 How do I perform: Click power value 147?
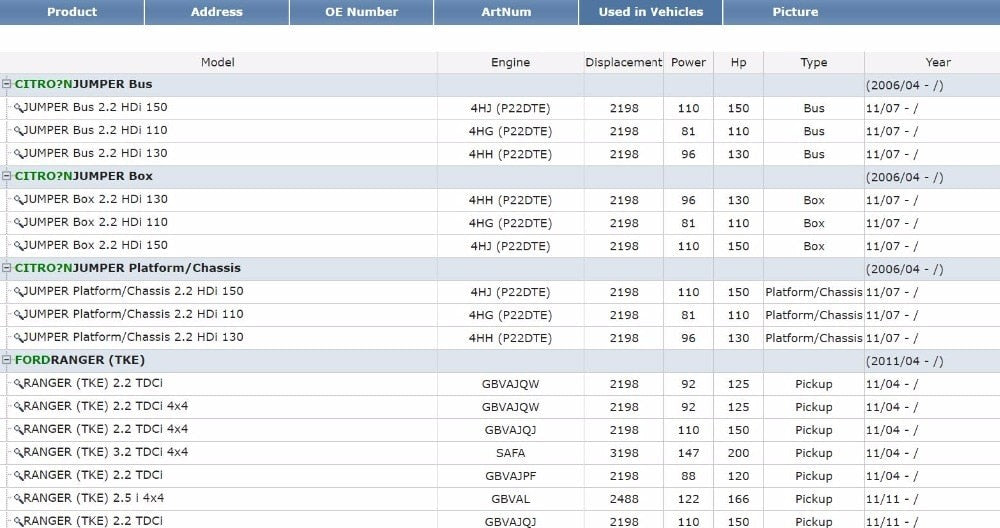688,453
